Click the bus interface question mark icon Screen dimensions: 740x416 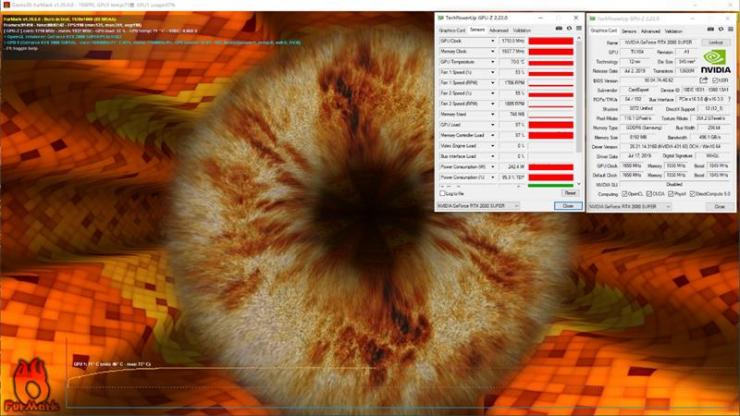point(729,99)
